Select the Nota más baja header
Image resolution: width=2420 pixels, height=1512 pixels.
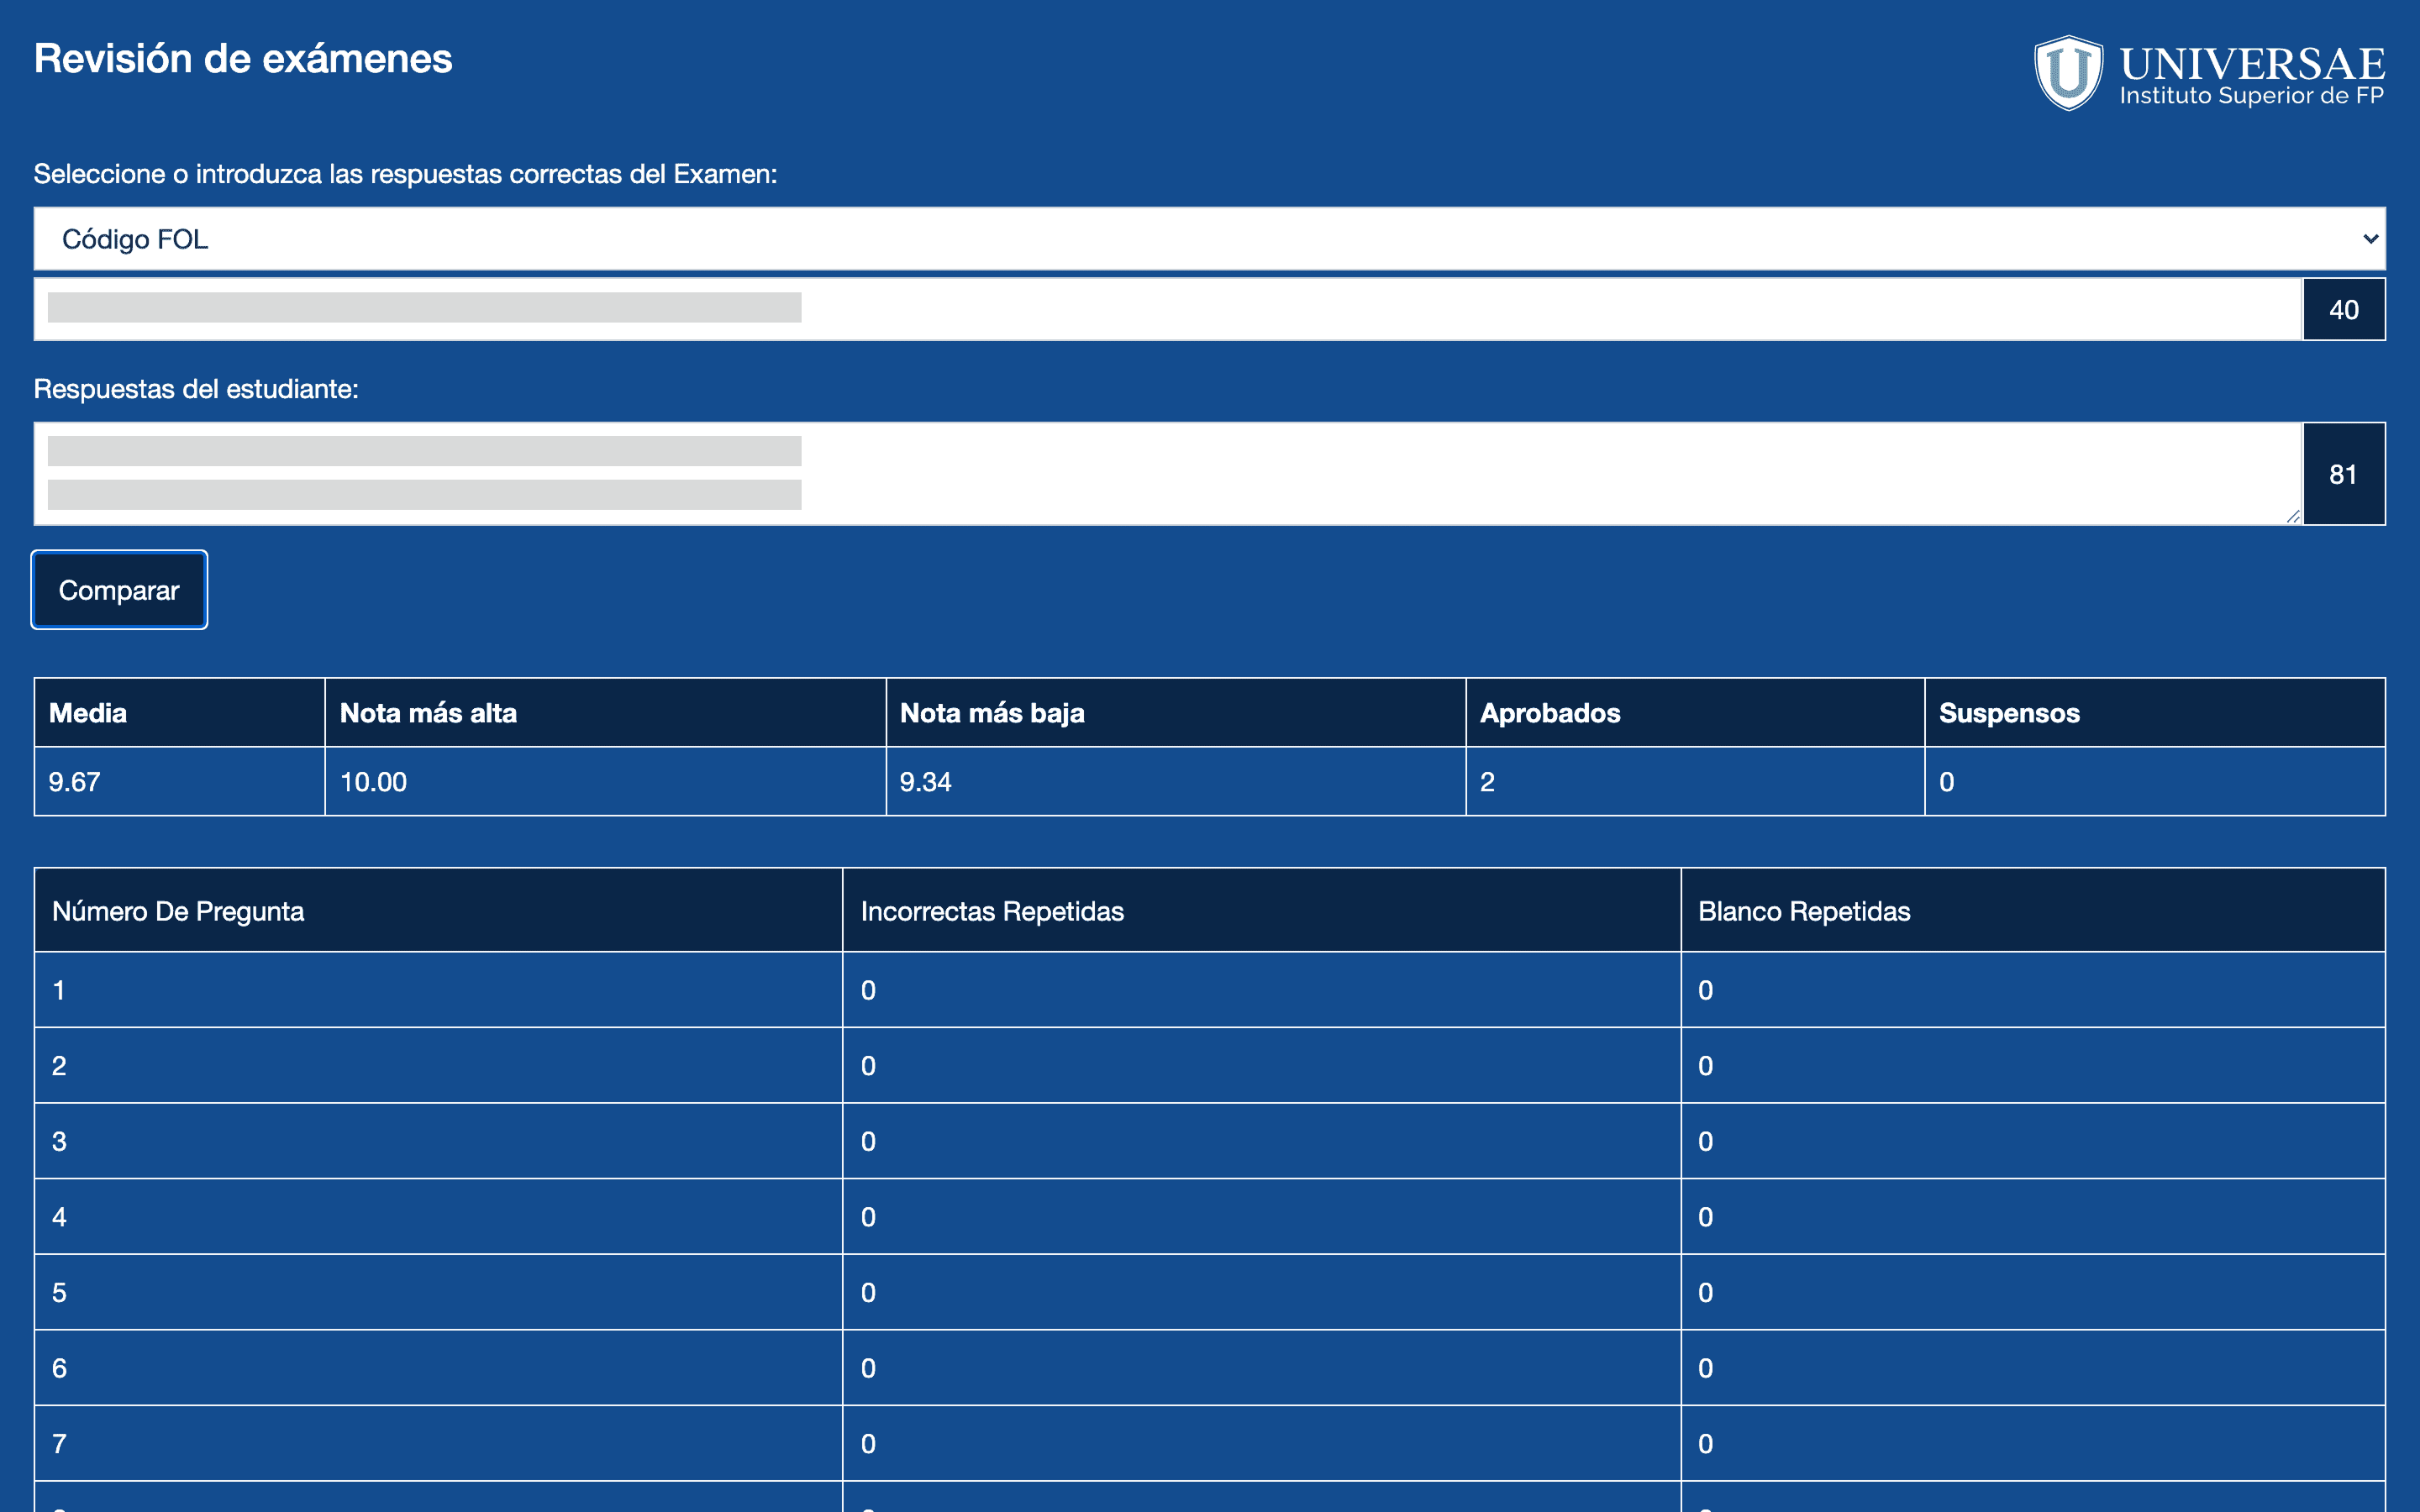click(x=1176, y=713)
